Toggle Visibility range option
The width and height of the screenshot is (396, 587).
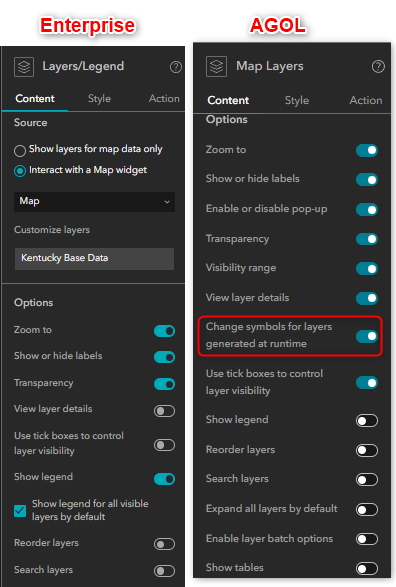point(367,268)
